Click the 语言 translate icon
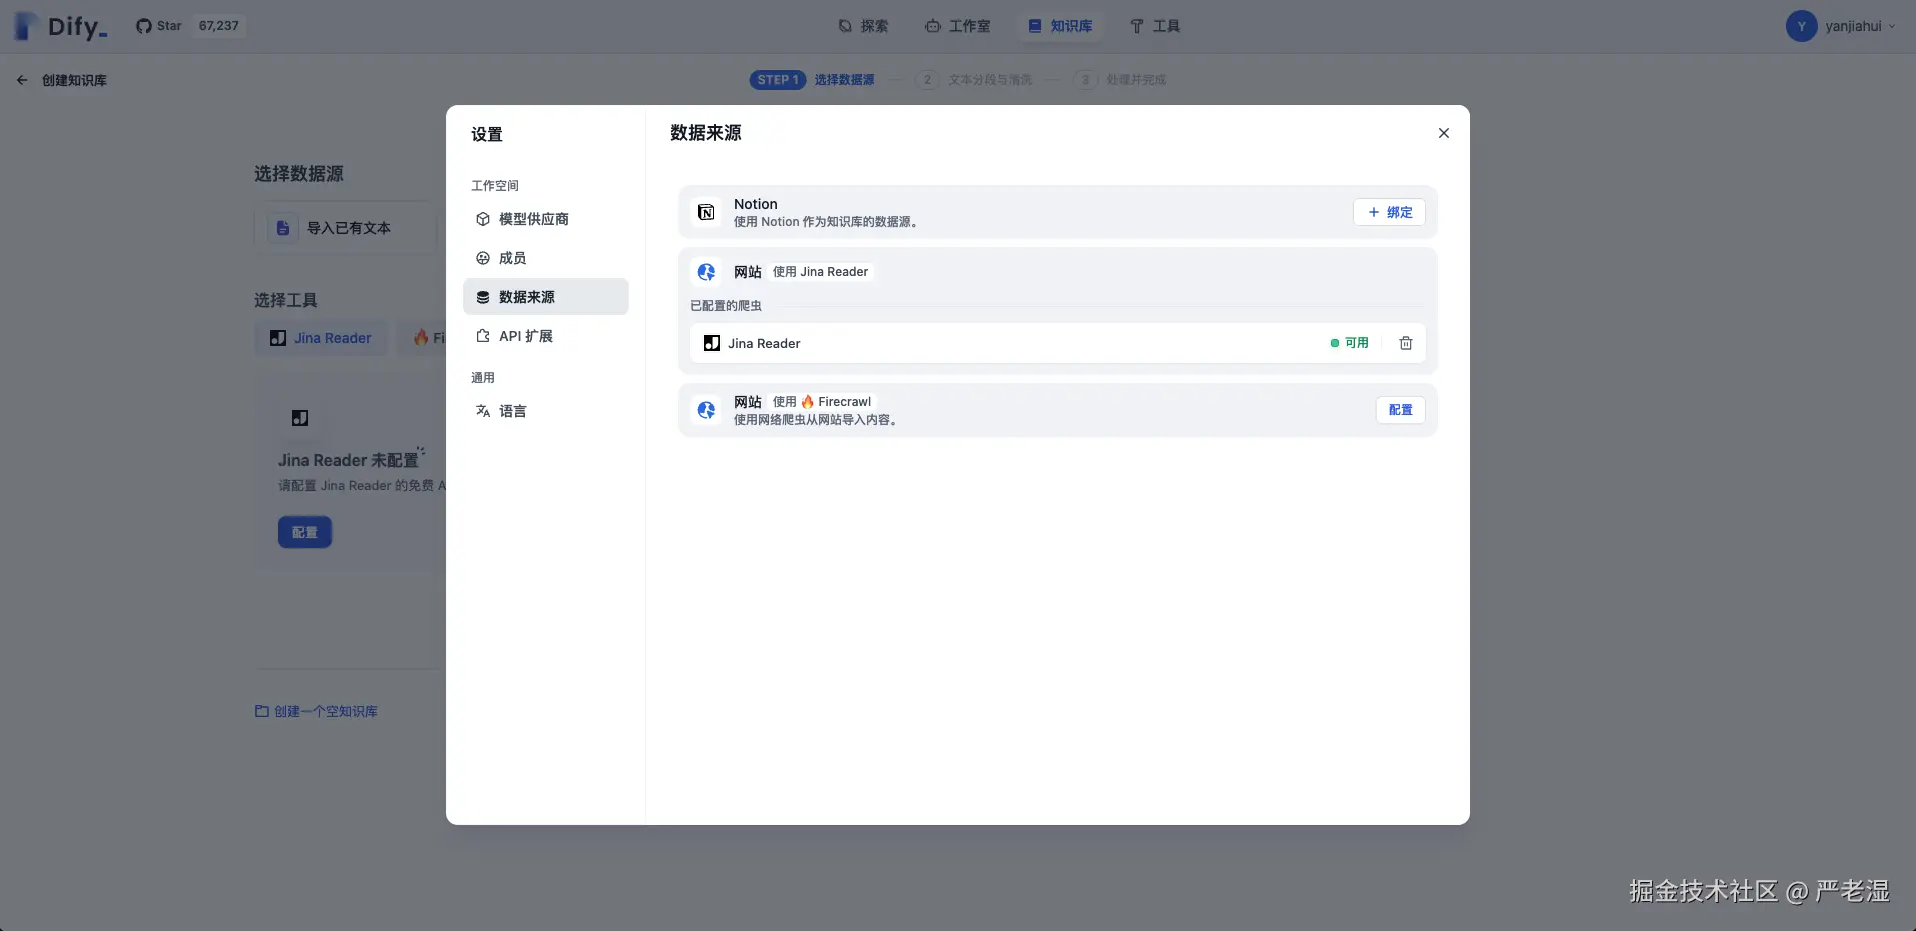The width and height of the screenshot is (1916, 931). [483, 411]
